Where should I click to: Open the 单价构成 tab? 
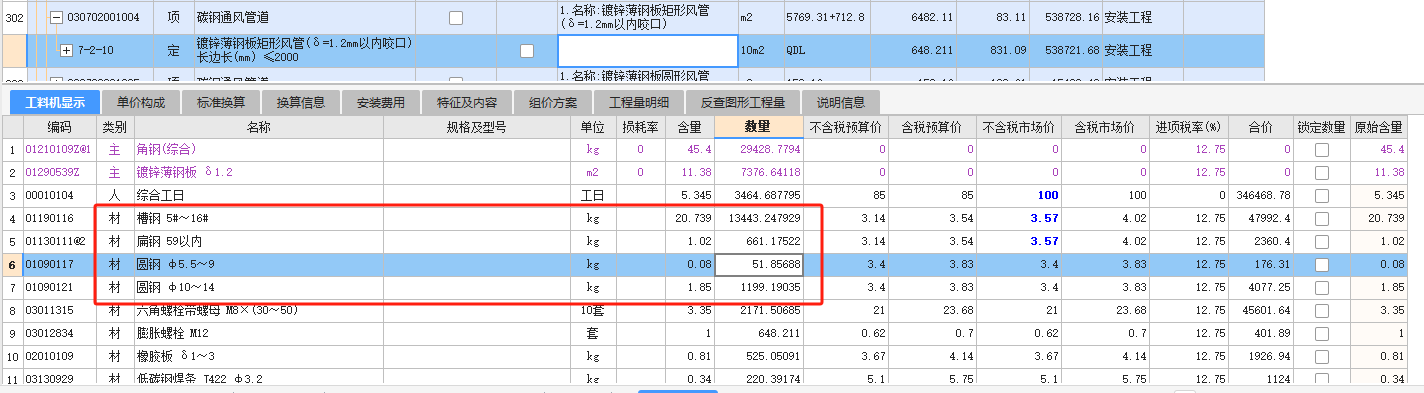(x=141, y=101)
